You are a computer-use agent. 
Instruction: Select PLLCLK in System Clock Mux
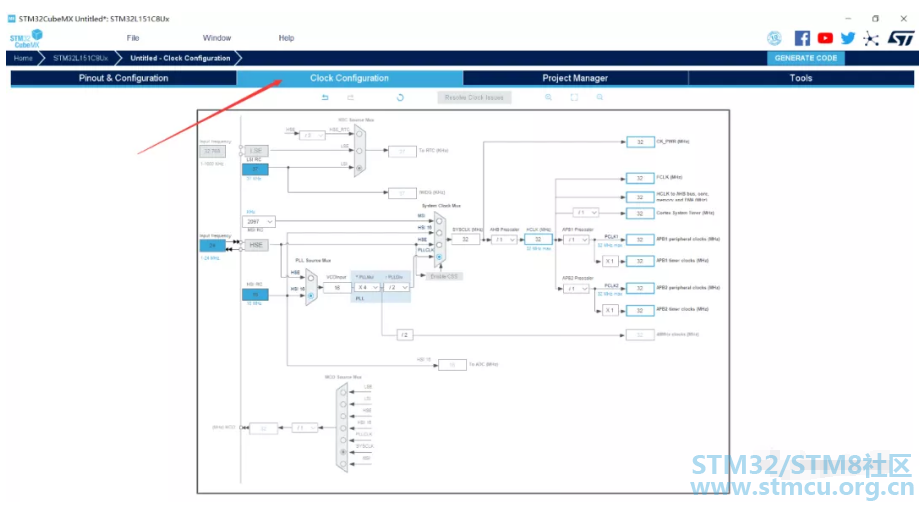point(439,257)
